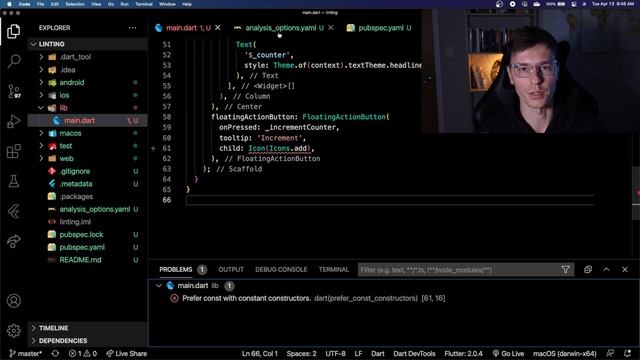Click the UTF-8 encoding indicator
The height and width of the screenshot is (360, 640).
[336, 353]
